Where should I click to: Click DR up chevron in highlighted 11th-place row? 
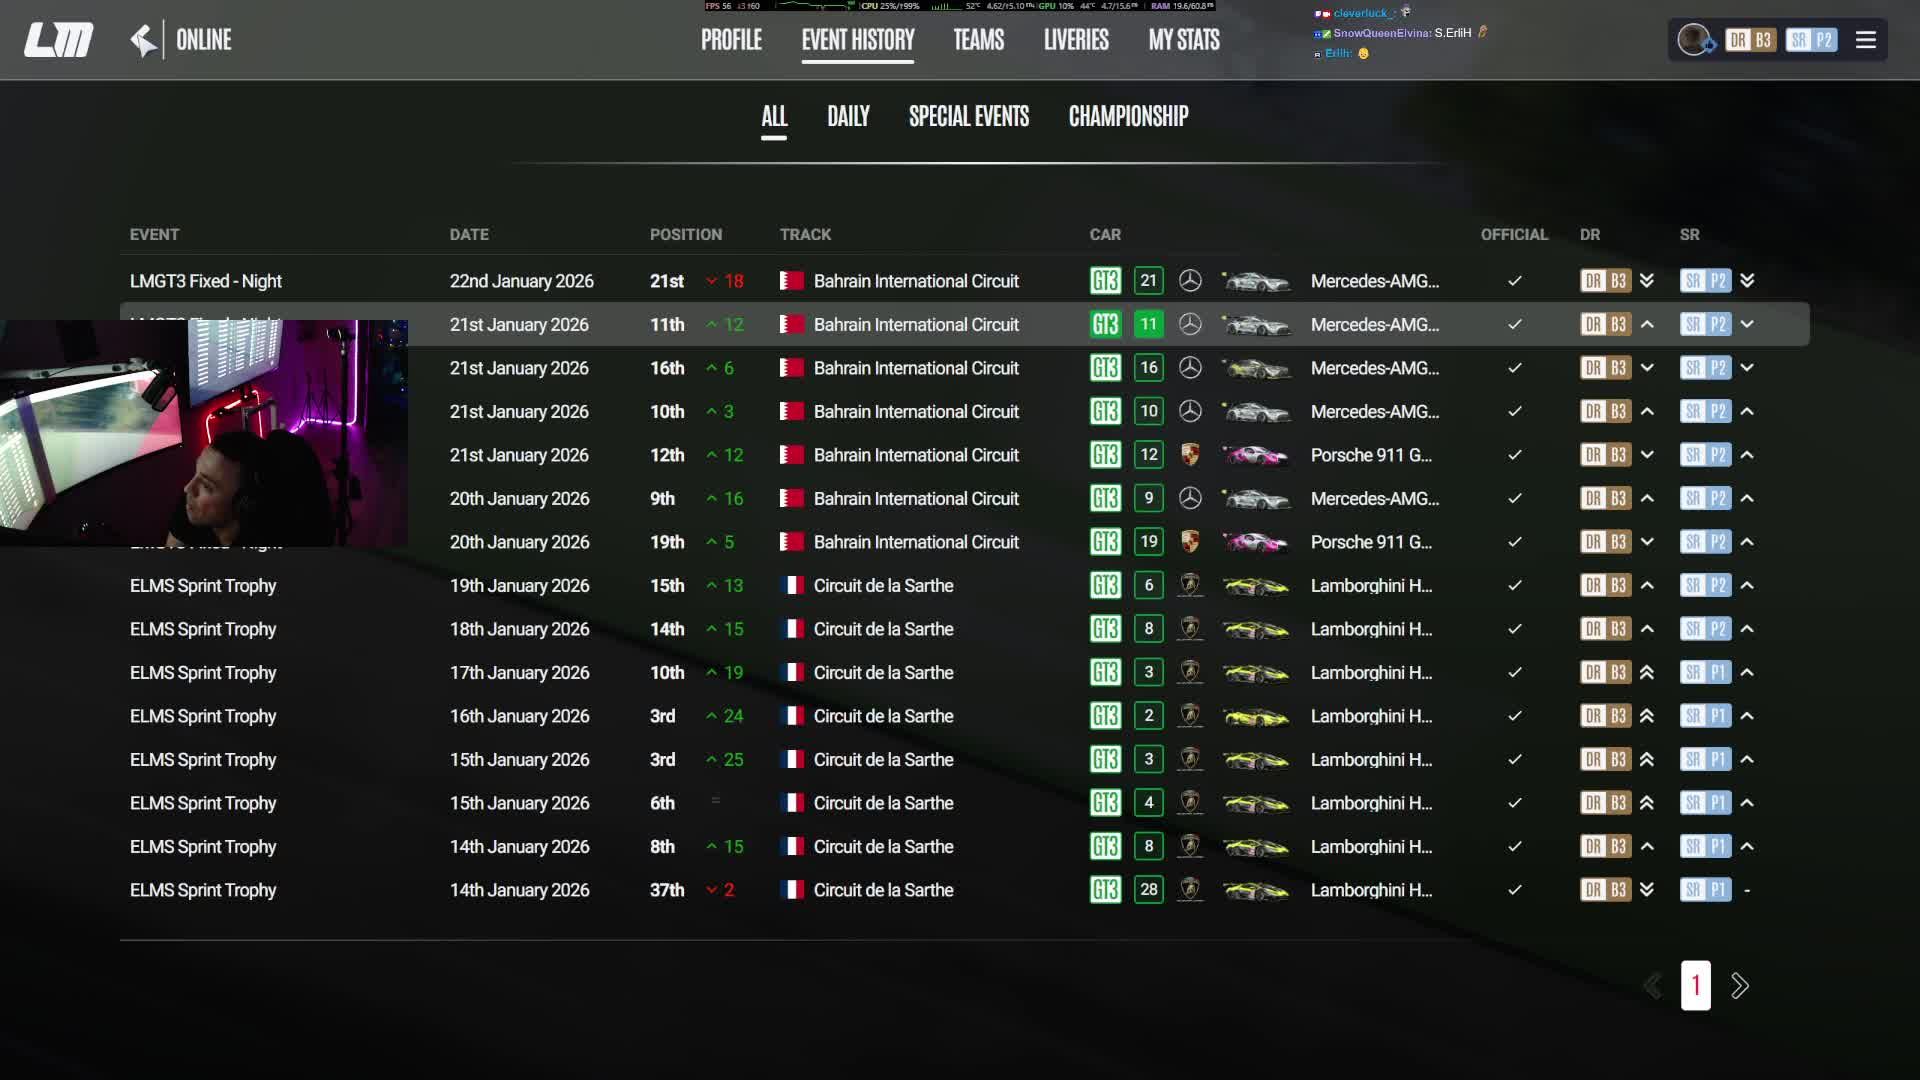click(1647, 324)
